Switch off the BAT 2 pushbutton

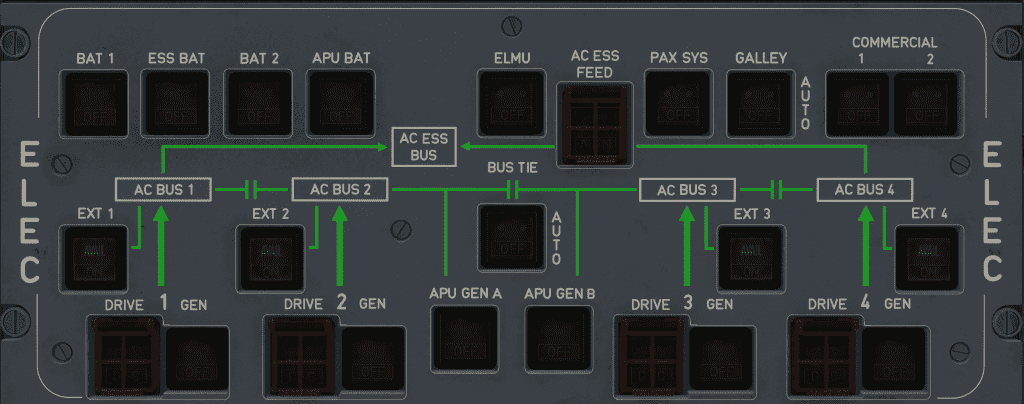click(258, 104)
